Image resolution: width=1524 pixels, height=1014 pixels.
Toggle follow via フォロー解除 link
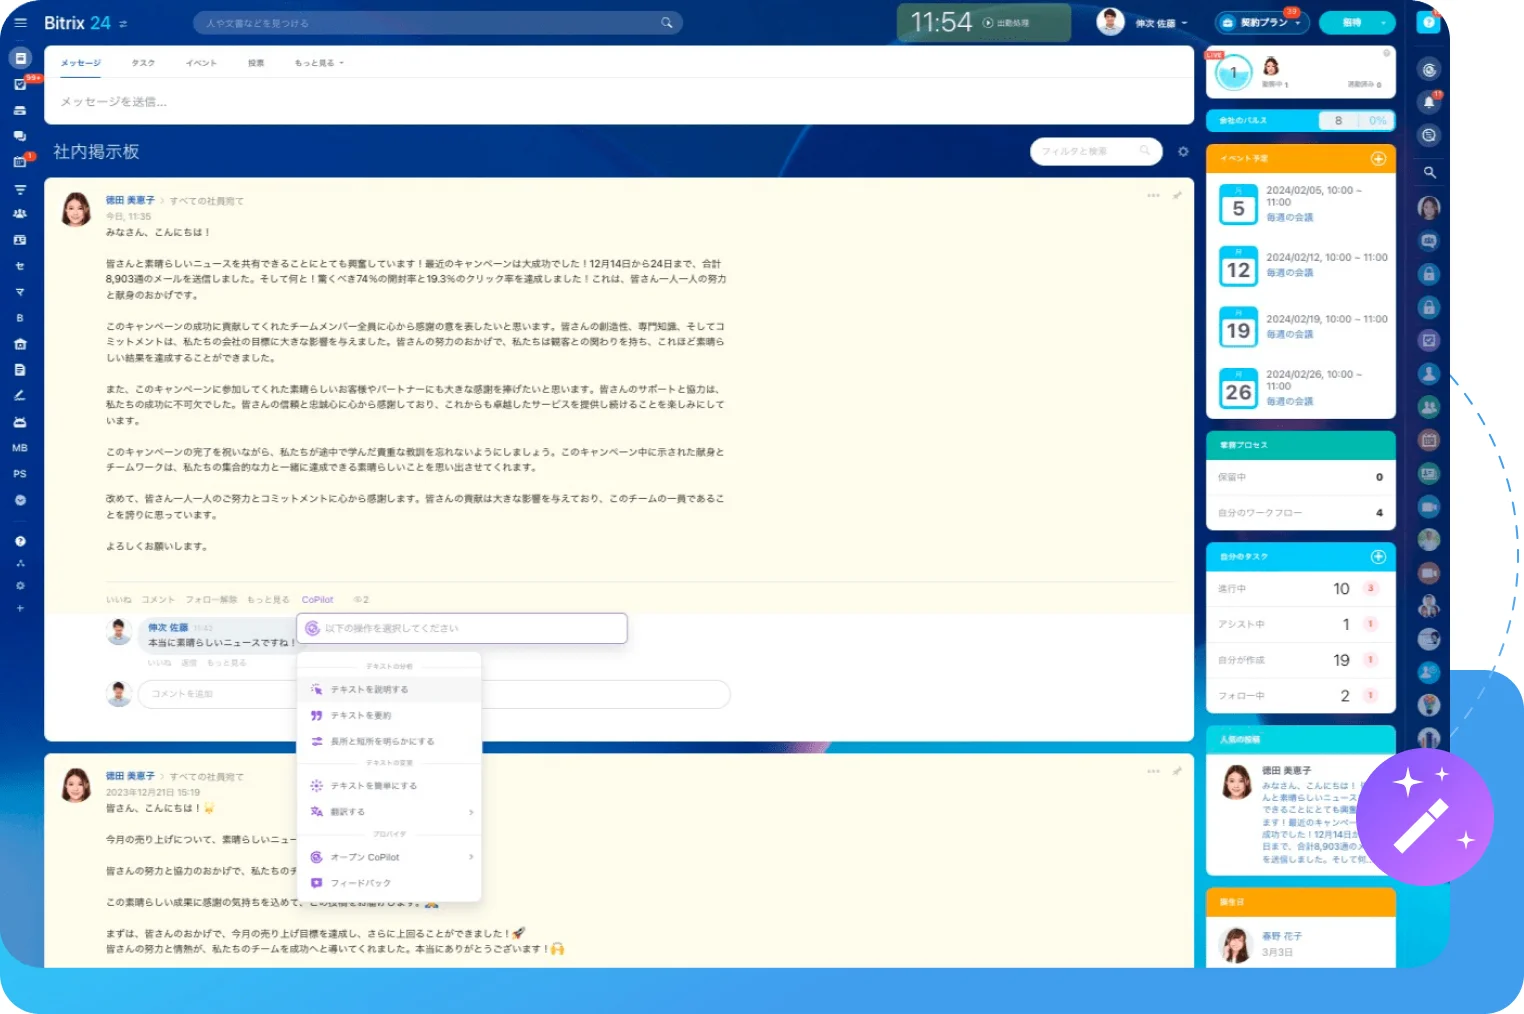point(211,600)
